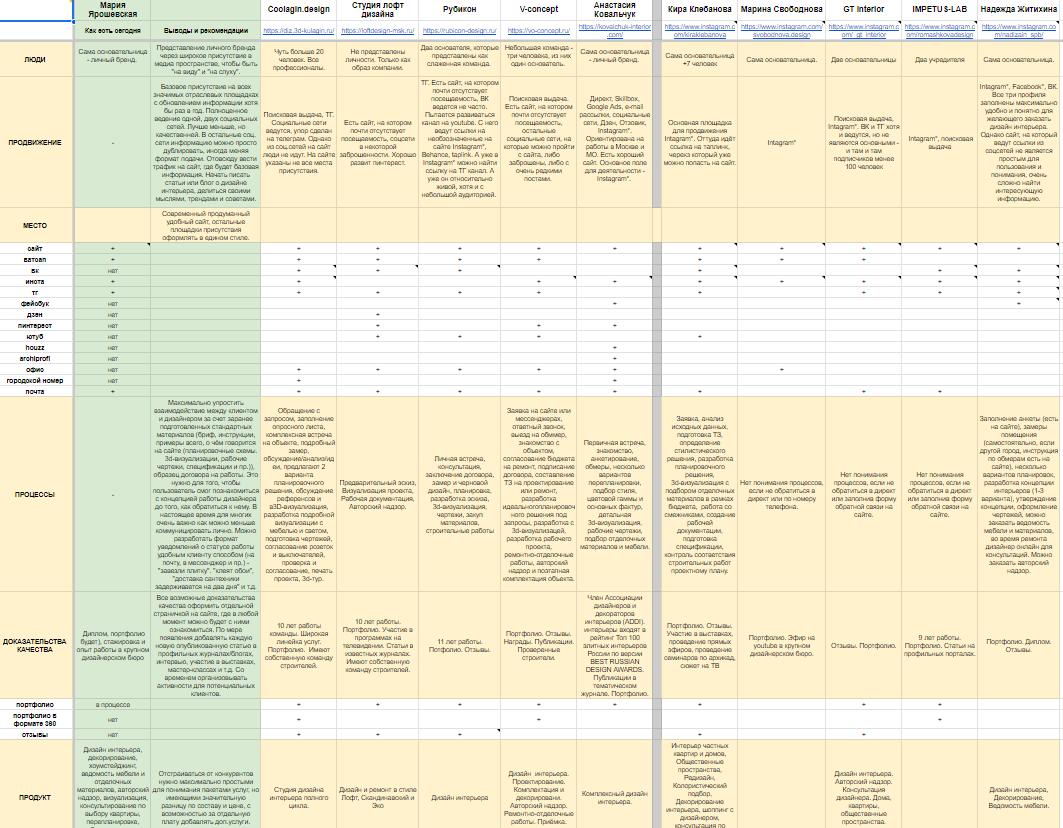Open the kovalchuk-interior.com link
This screenshot has width=1063, height=828.
[x=614, y=31]
